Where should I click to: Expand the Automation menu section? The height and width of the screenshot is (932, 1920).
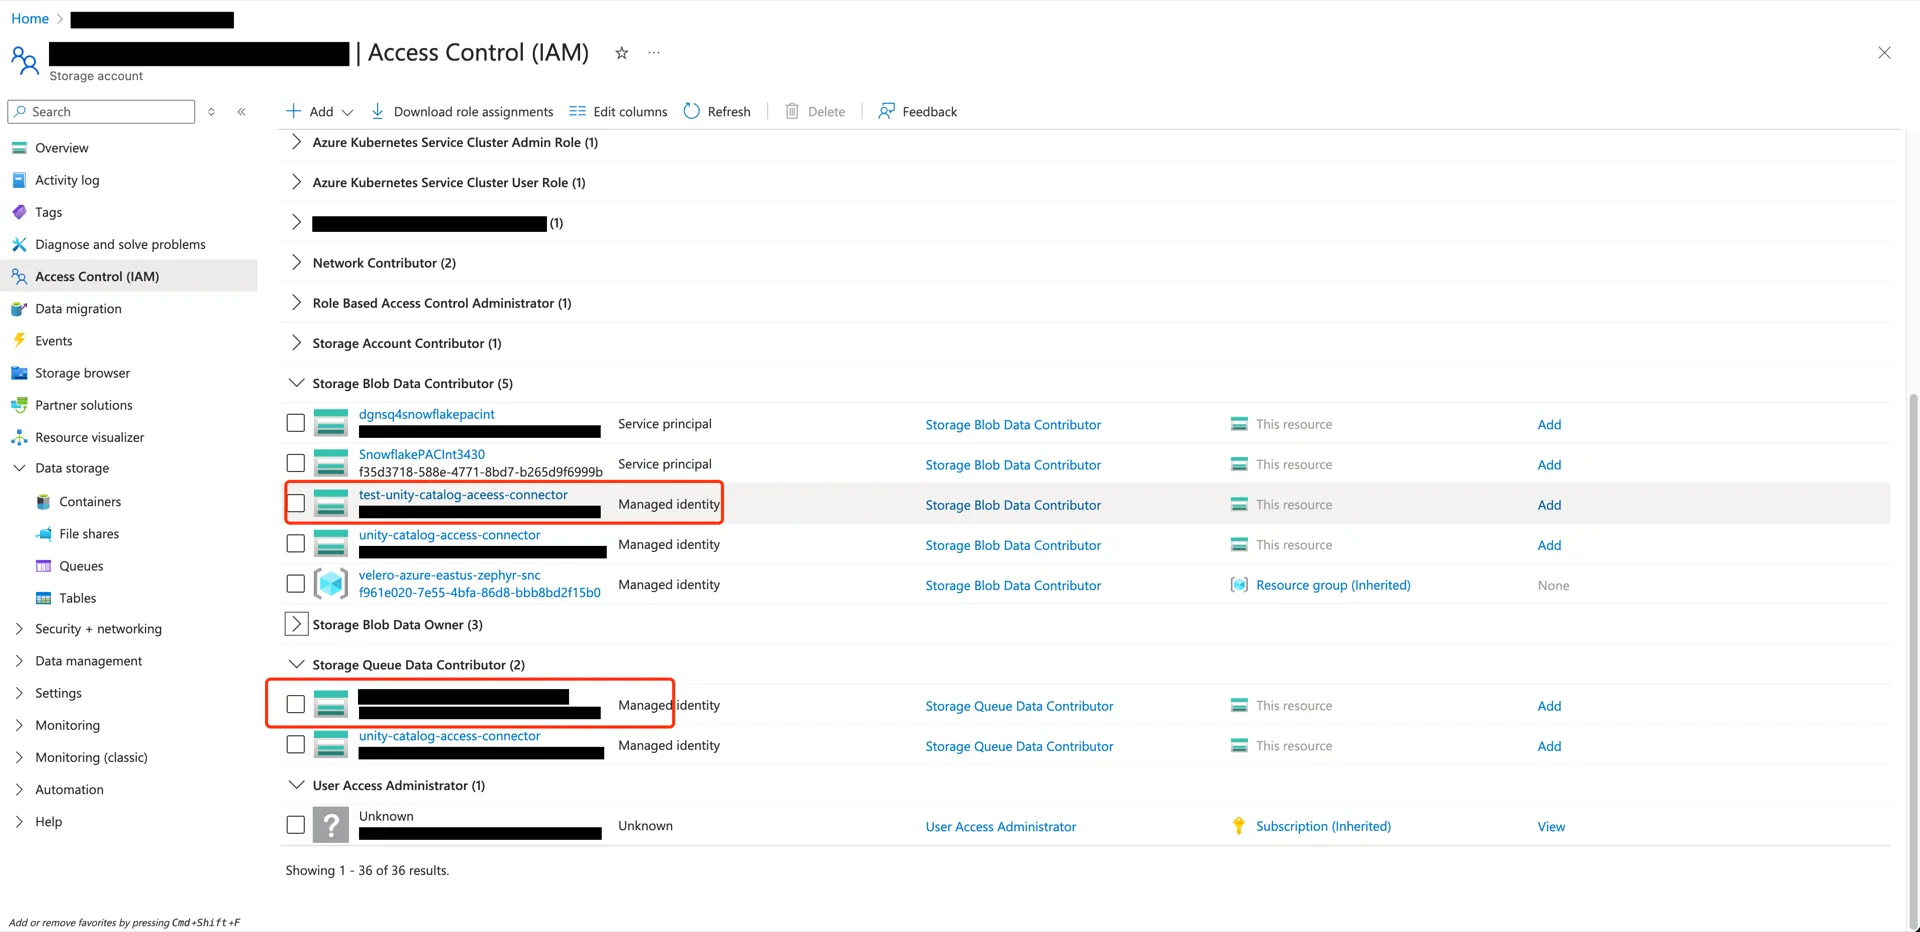tap(69, 789)
